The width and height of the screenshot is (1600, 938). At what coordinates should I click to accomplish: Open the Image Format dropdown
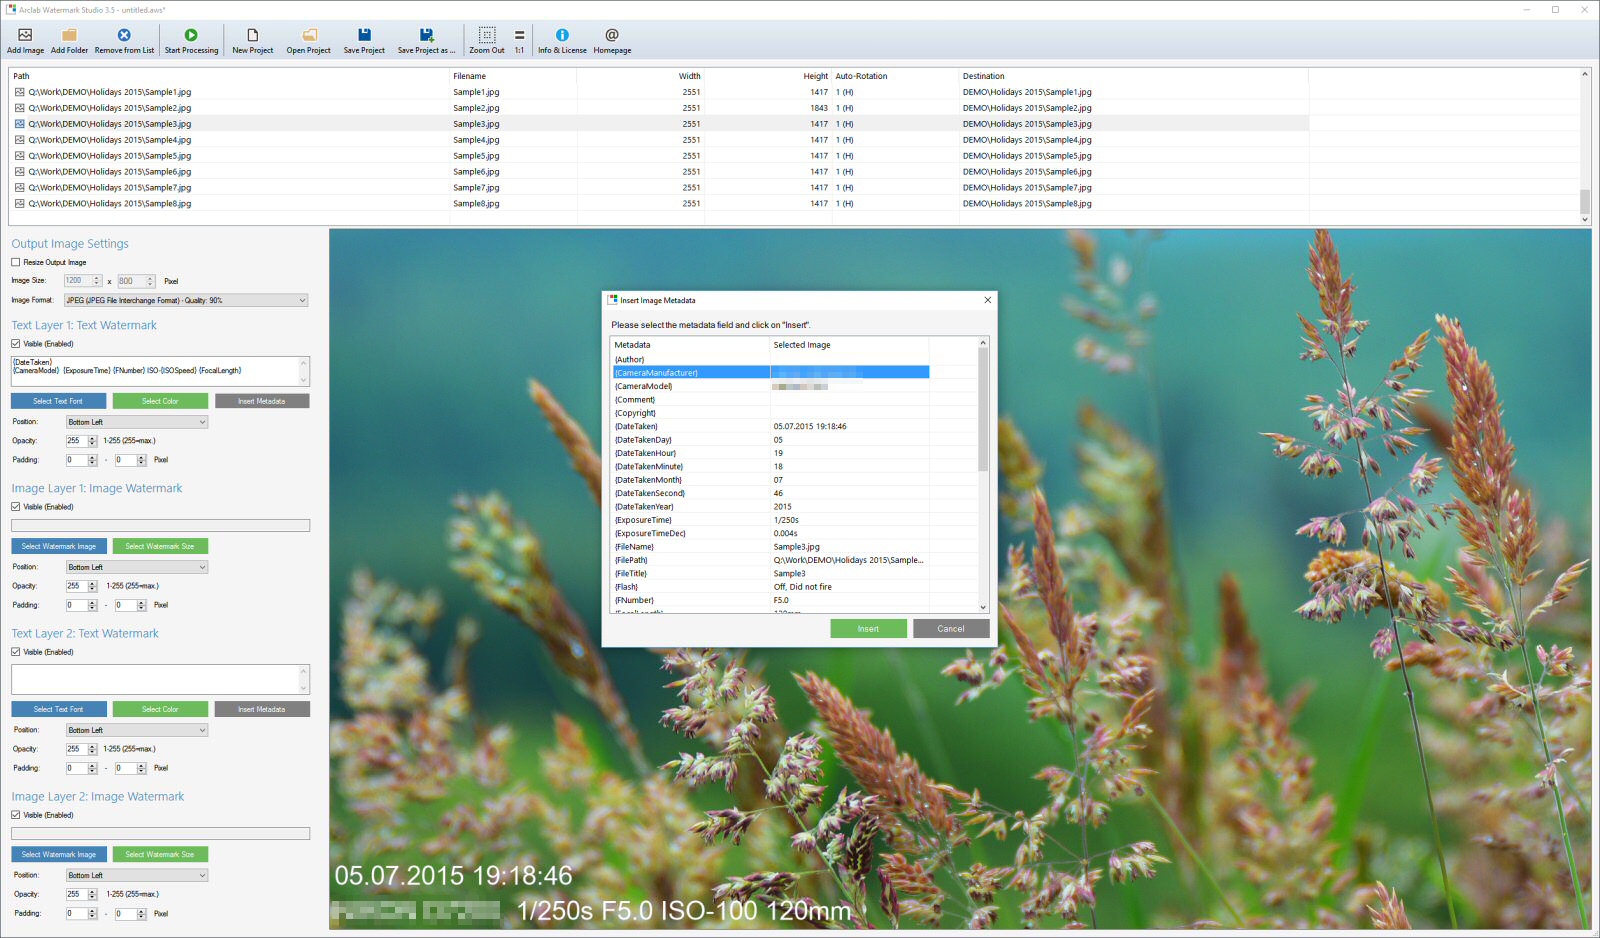186,300
